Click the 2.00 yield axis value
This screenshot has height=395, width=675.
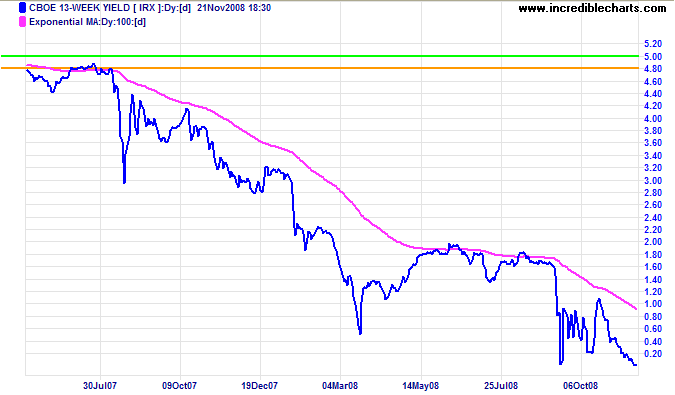653,242
